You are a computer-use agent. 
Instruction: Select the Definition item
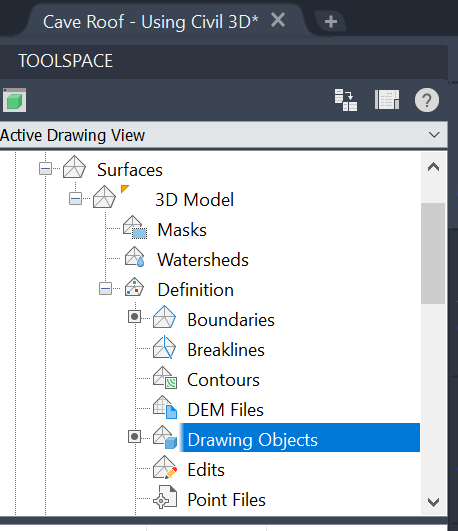[x=195, y=290]
